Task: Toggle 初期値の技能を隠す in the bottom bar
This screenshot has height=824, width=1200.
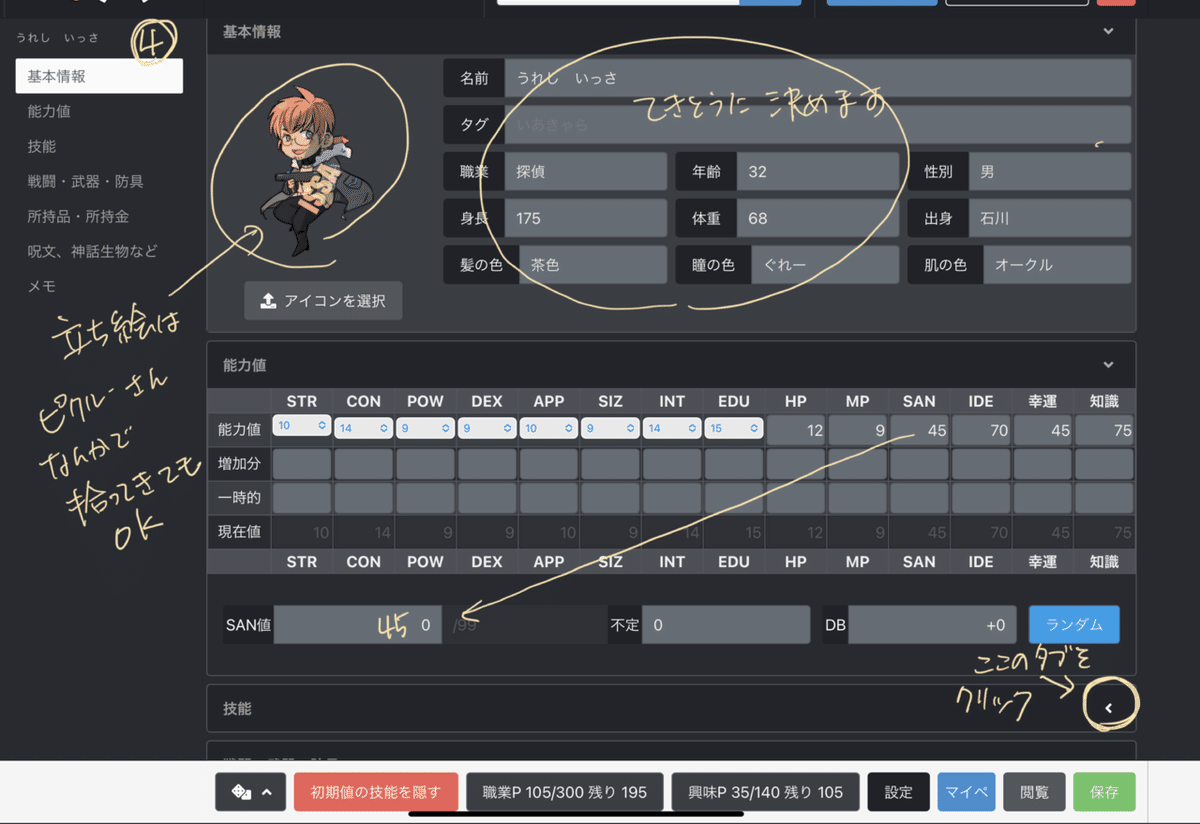Action: pos(375,791)
